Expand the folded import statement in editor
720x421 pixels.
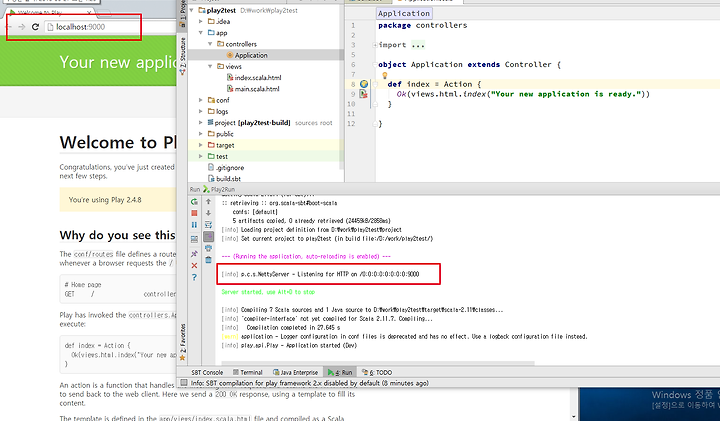pyautogui.click(x=375, y=45)
